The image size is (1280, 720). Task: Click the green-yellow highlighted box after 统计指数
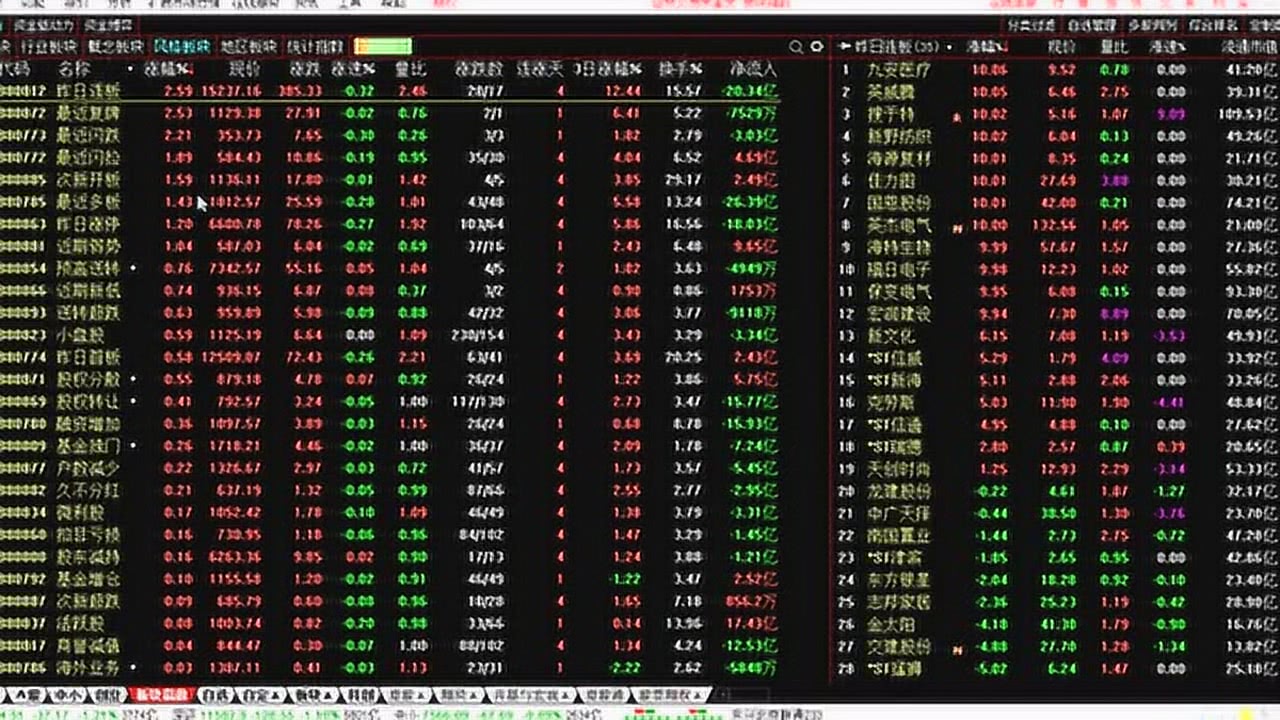(x=382, y=47)
